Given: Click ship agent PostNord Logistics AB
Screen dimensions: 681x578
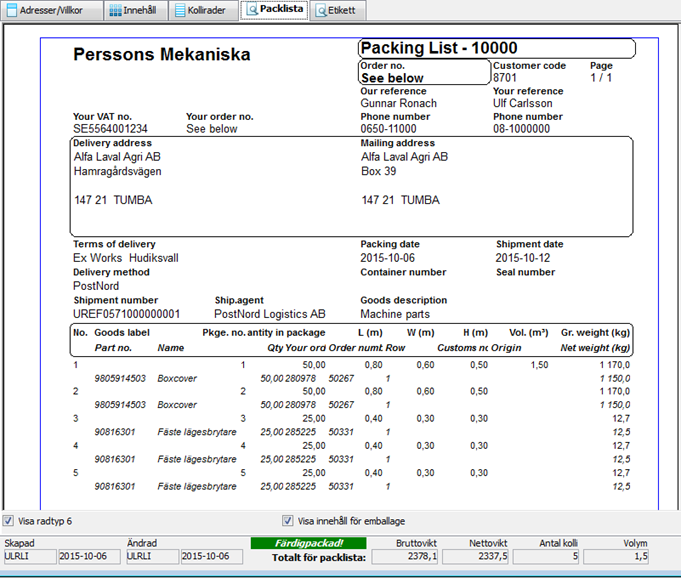Looking at the screenshot, I should (x=270, y=314).
